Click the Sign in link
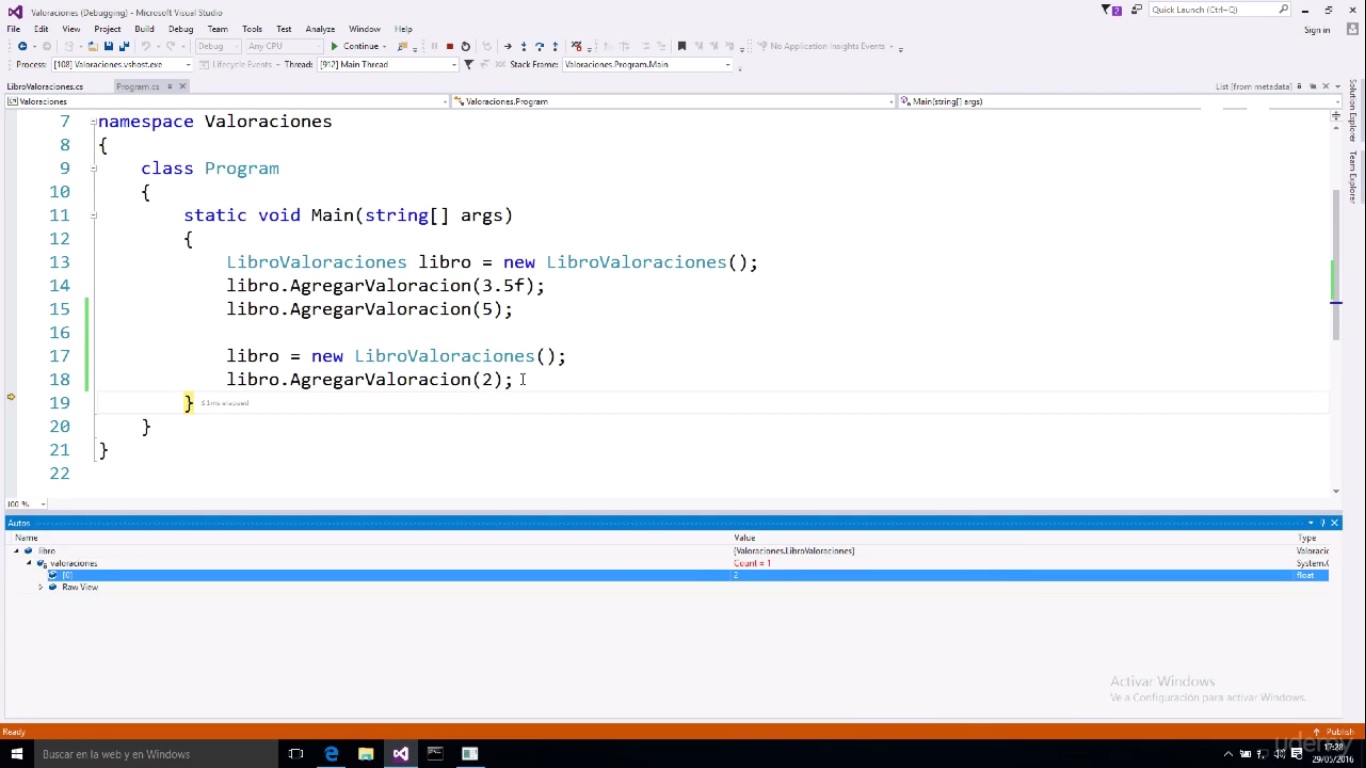This screenshot has height=768, width=1366. 1316,29
